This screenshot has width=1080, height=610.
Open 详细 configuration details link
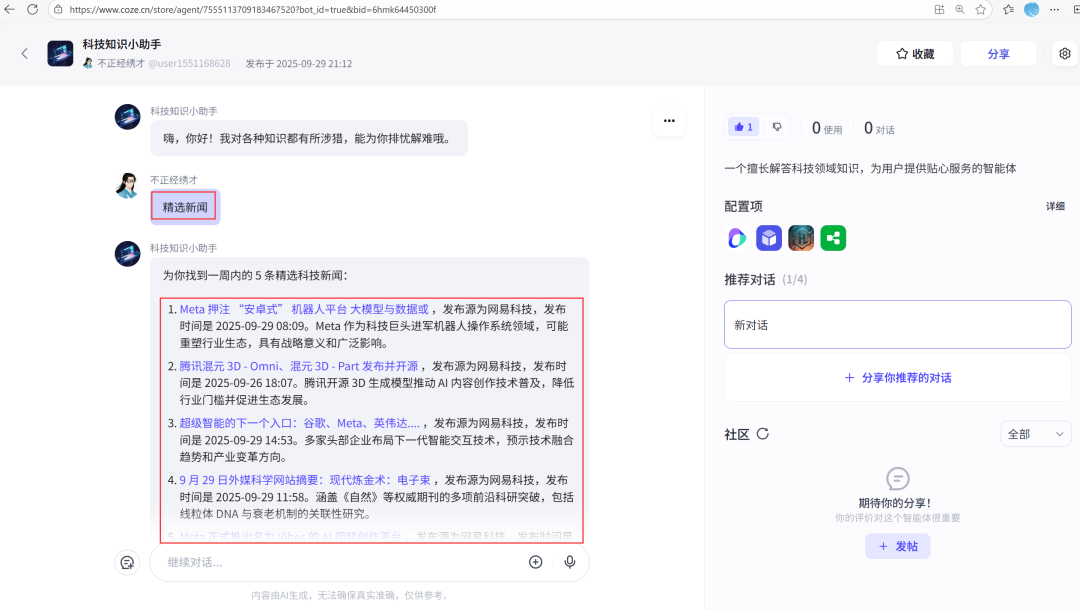click(1055, 206)
